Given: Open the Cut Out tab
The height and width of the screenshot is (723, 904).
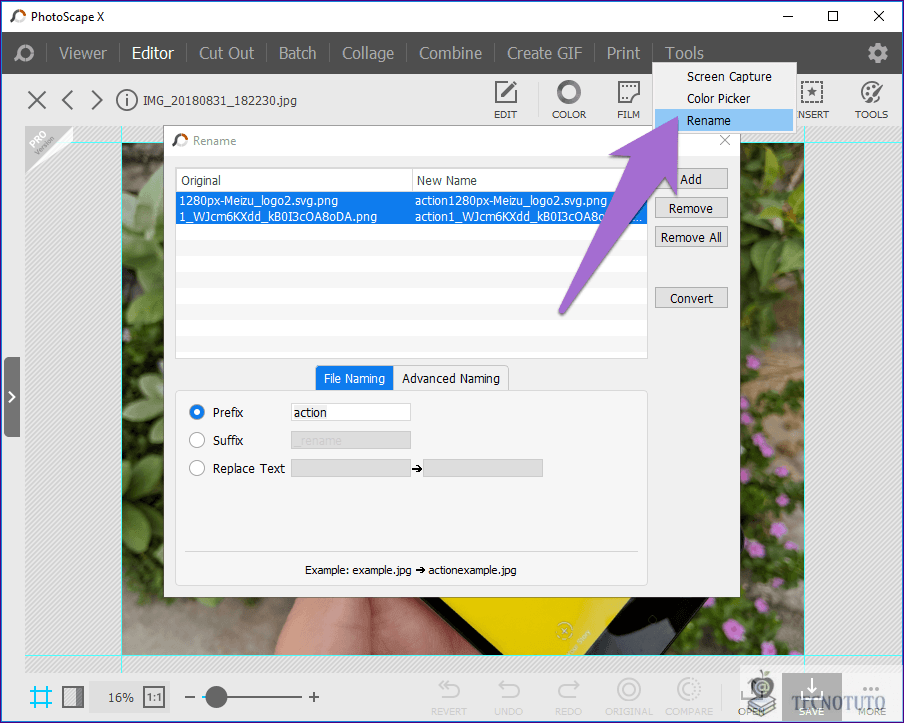Looking at the screenshot, I should click(x=226, y=53).
